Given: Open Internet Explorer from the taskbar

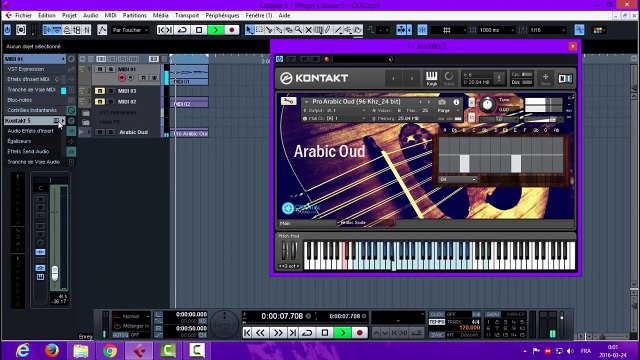Looking at the screenshot, I should point(23,351).
